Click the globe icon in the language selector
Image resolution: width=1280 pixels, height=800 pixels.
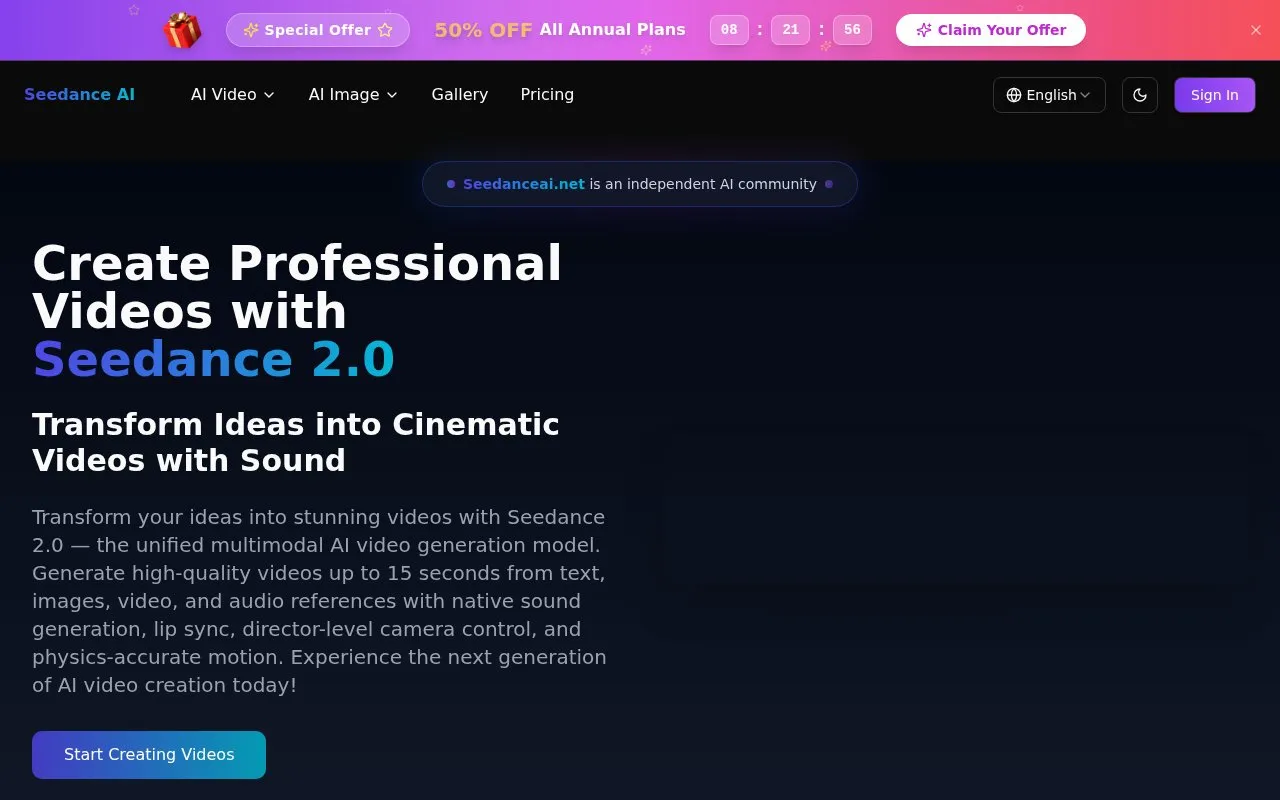tap(1014, 95)
